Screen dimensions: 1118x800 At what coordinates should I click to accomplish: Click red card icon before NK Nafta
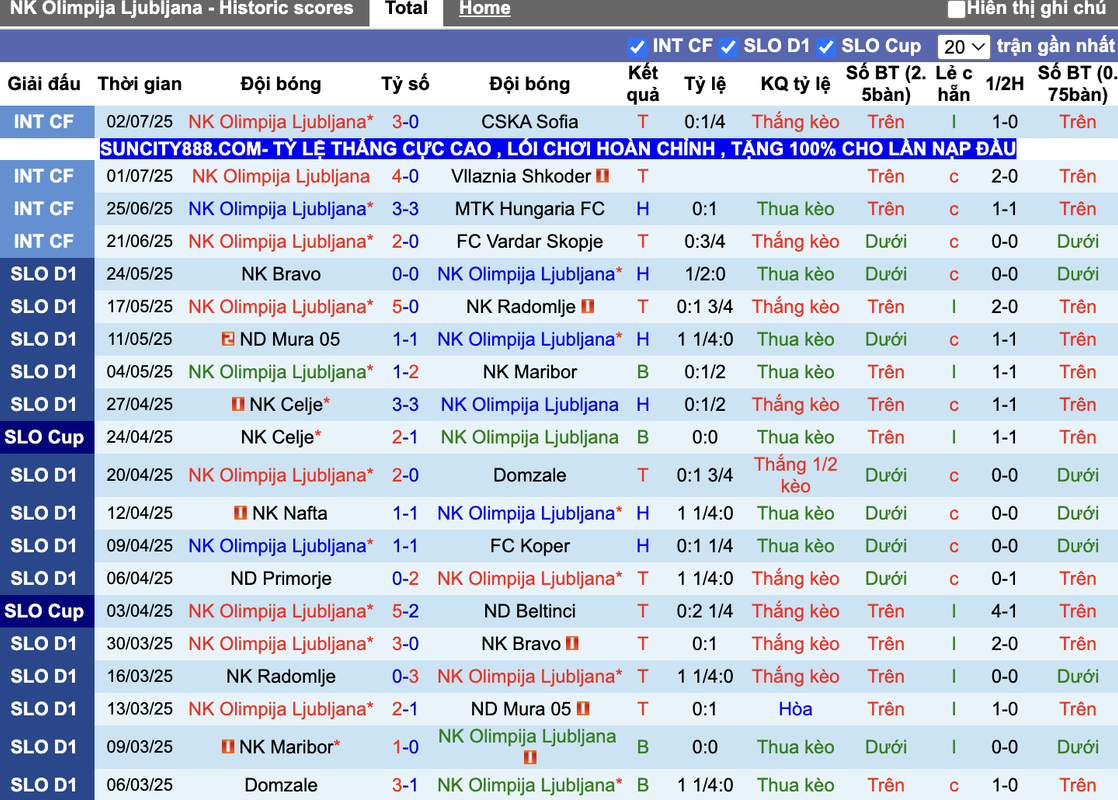(x=241, y=513)
